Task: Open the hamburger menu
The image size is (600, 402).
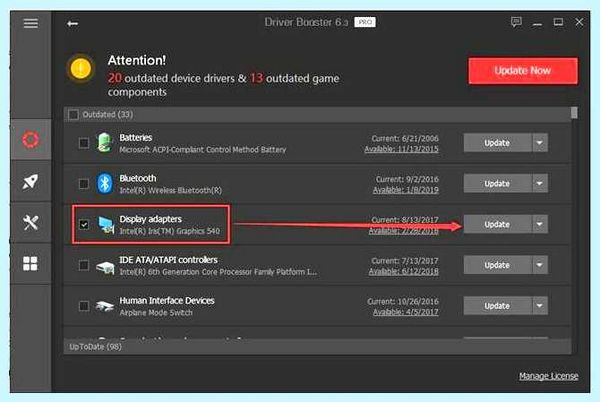Action: (31, 23)
